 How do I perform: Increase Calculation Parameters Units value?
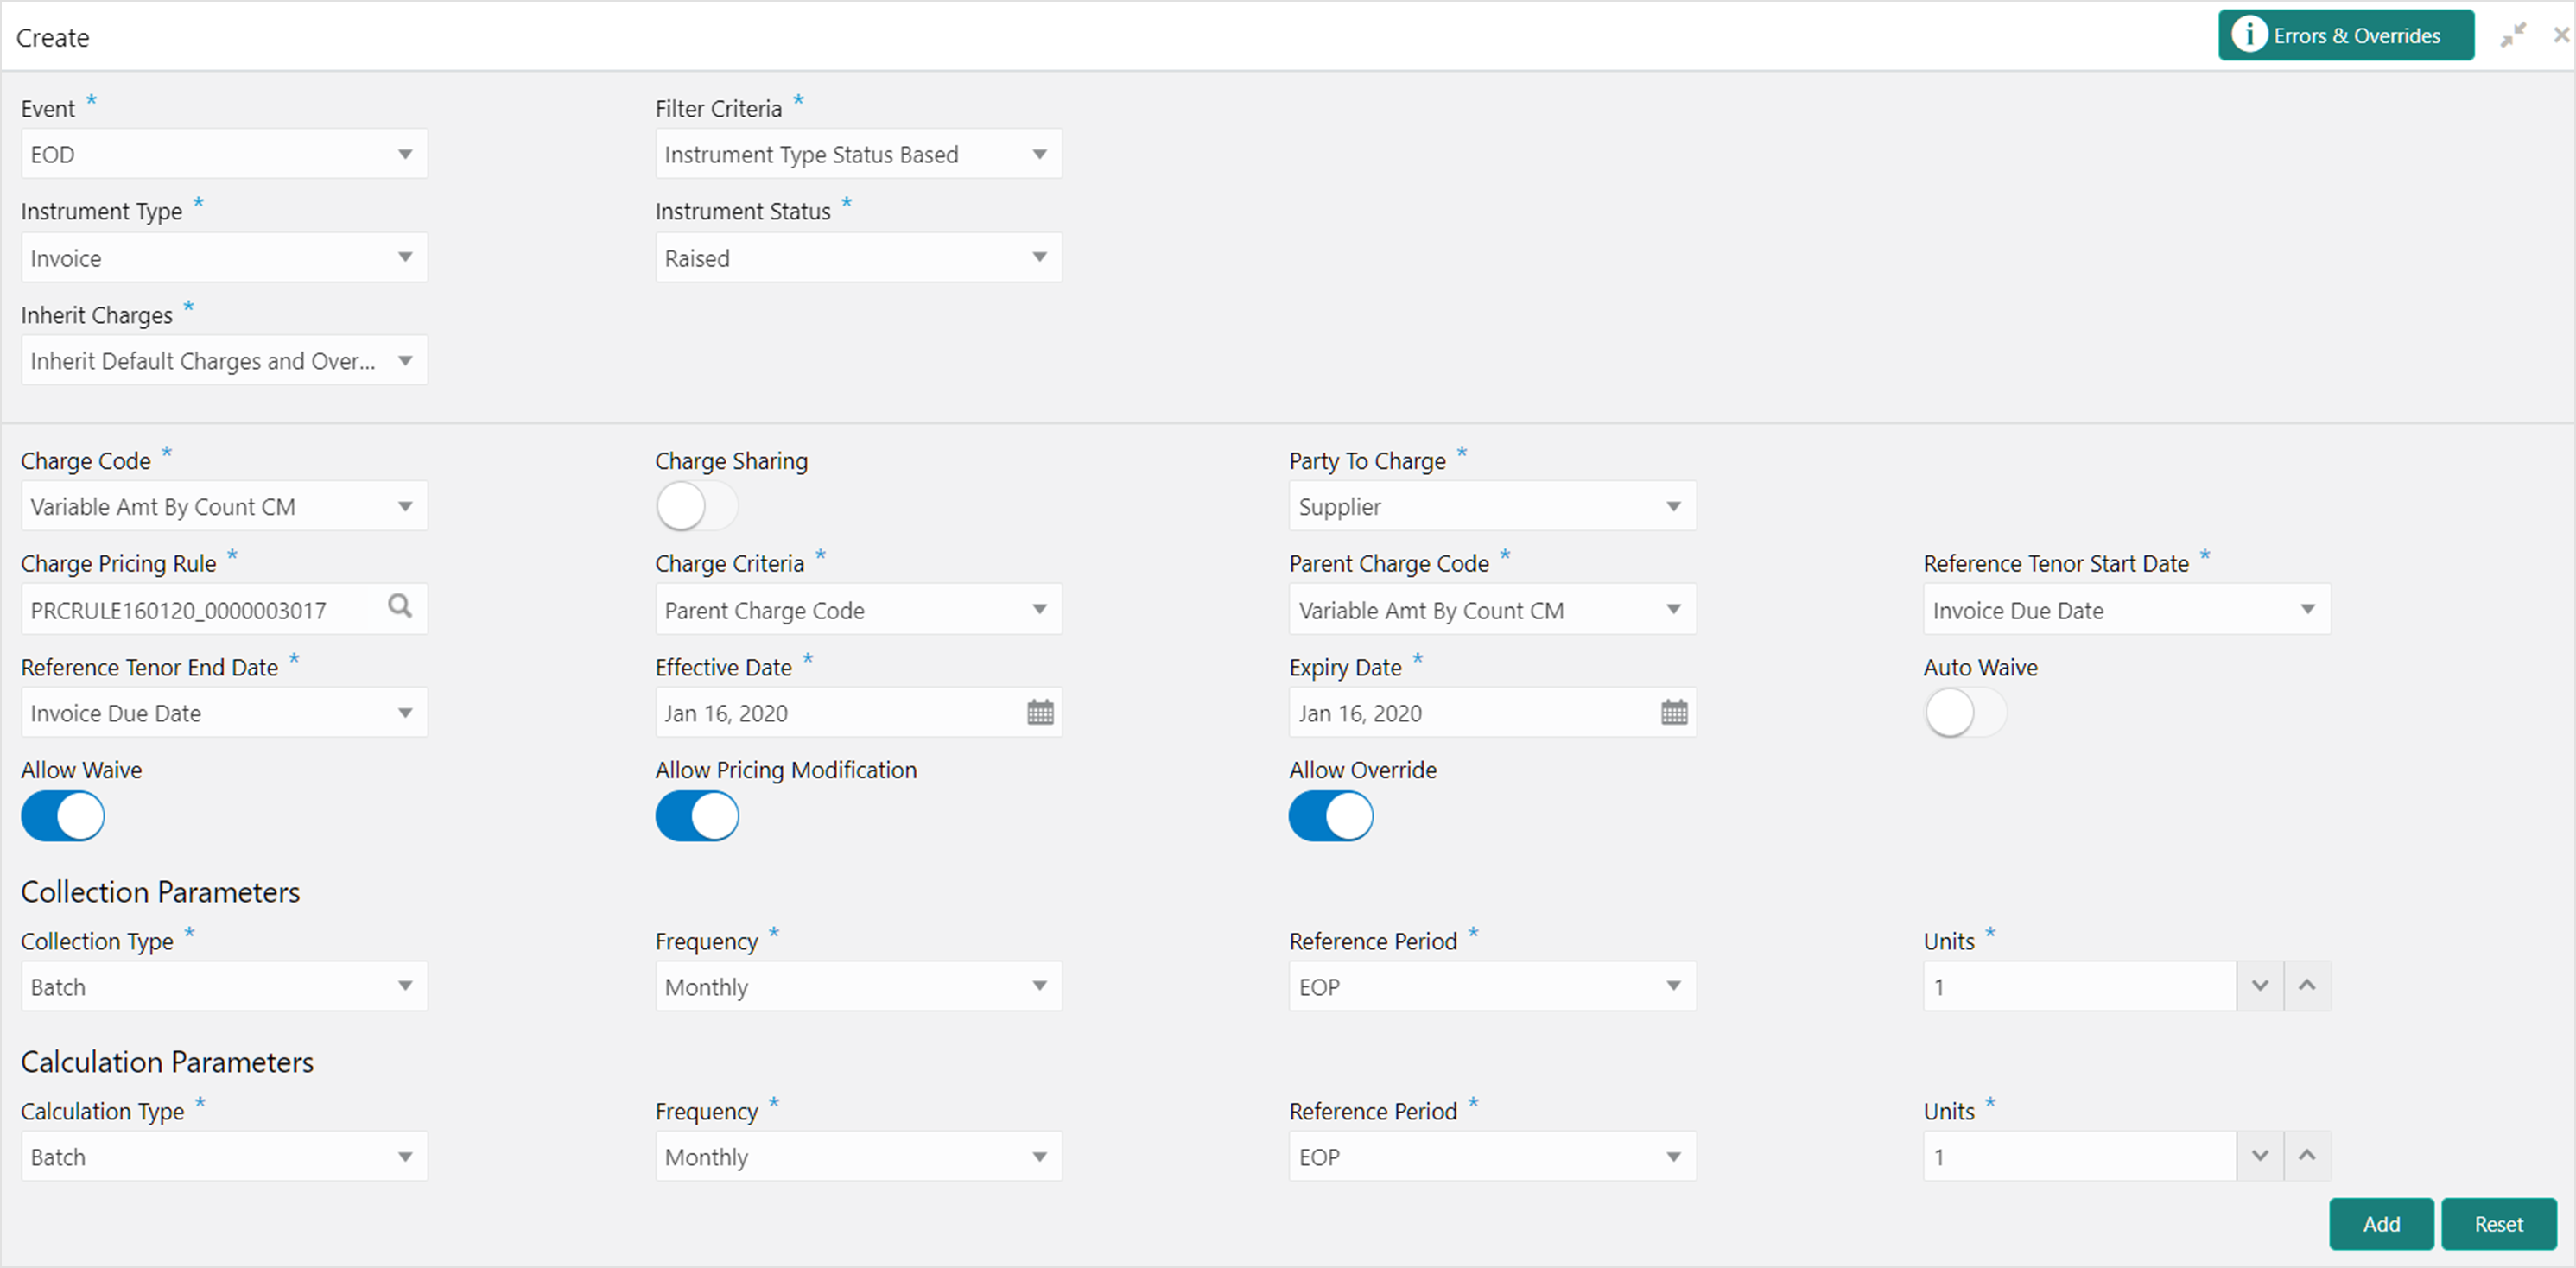(2307, 1156)
